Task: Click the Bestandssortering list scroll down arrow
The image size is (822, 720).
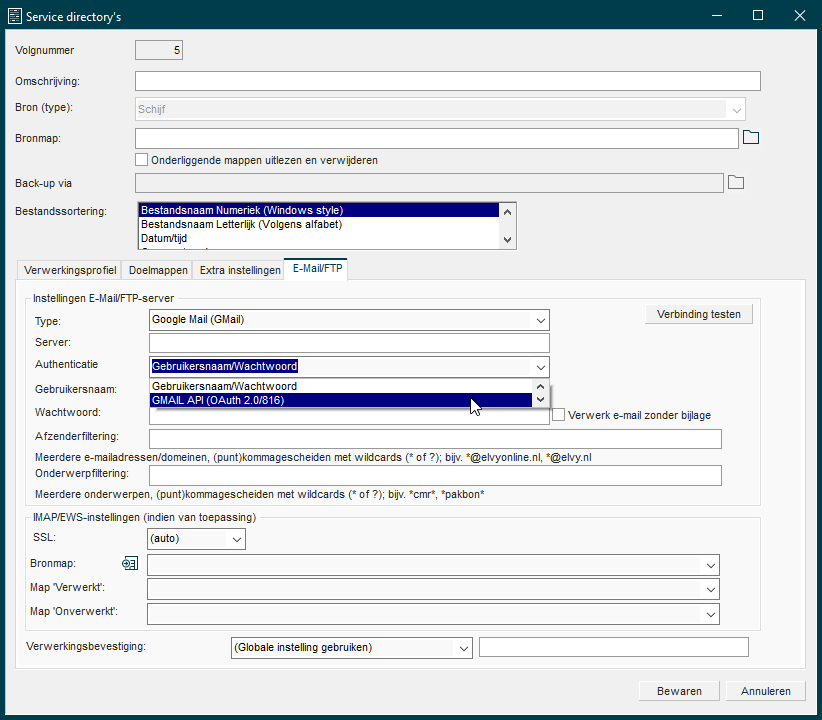Action: pos(507,240)
